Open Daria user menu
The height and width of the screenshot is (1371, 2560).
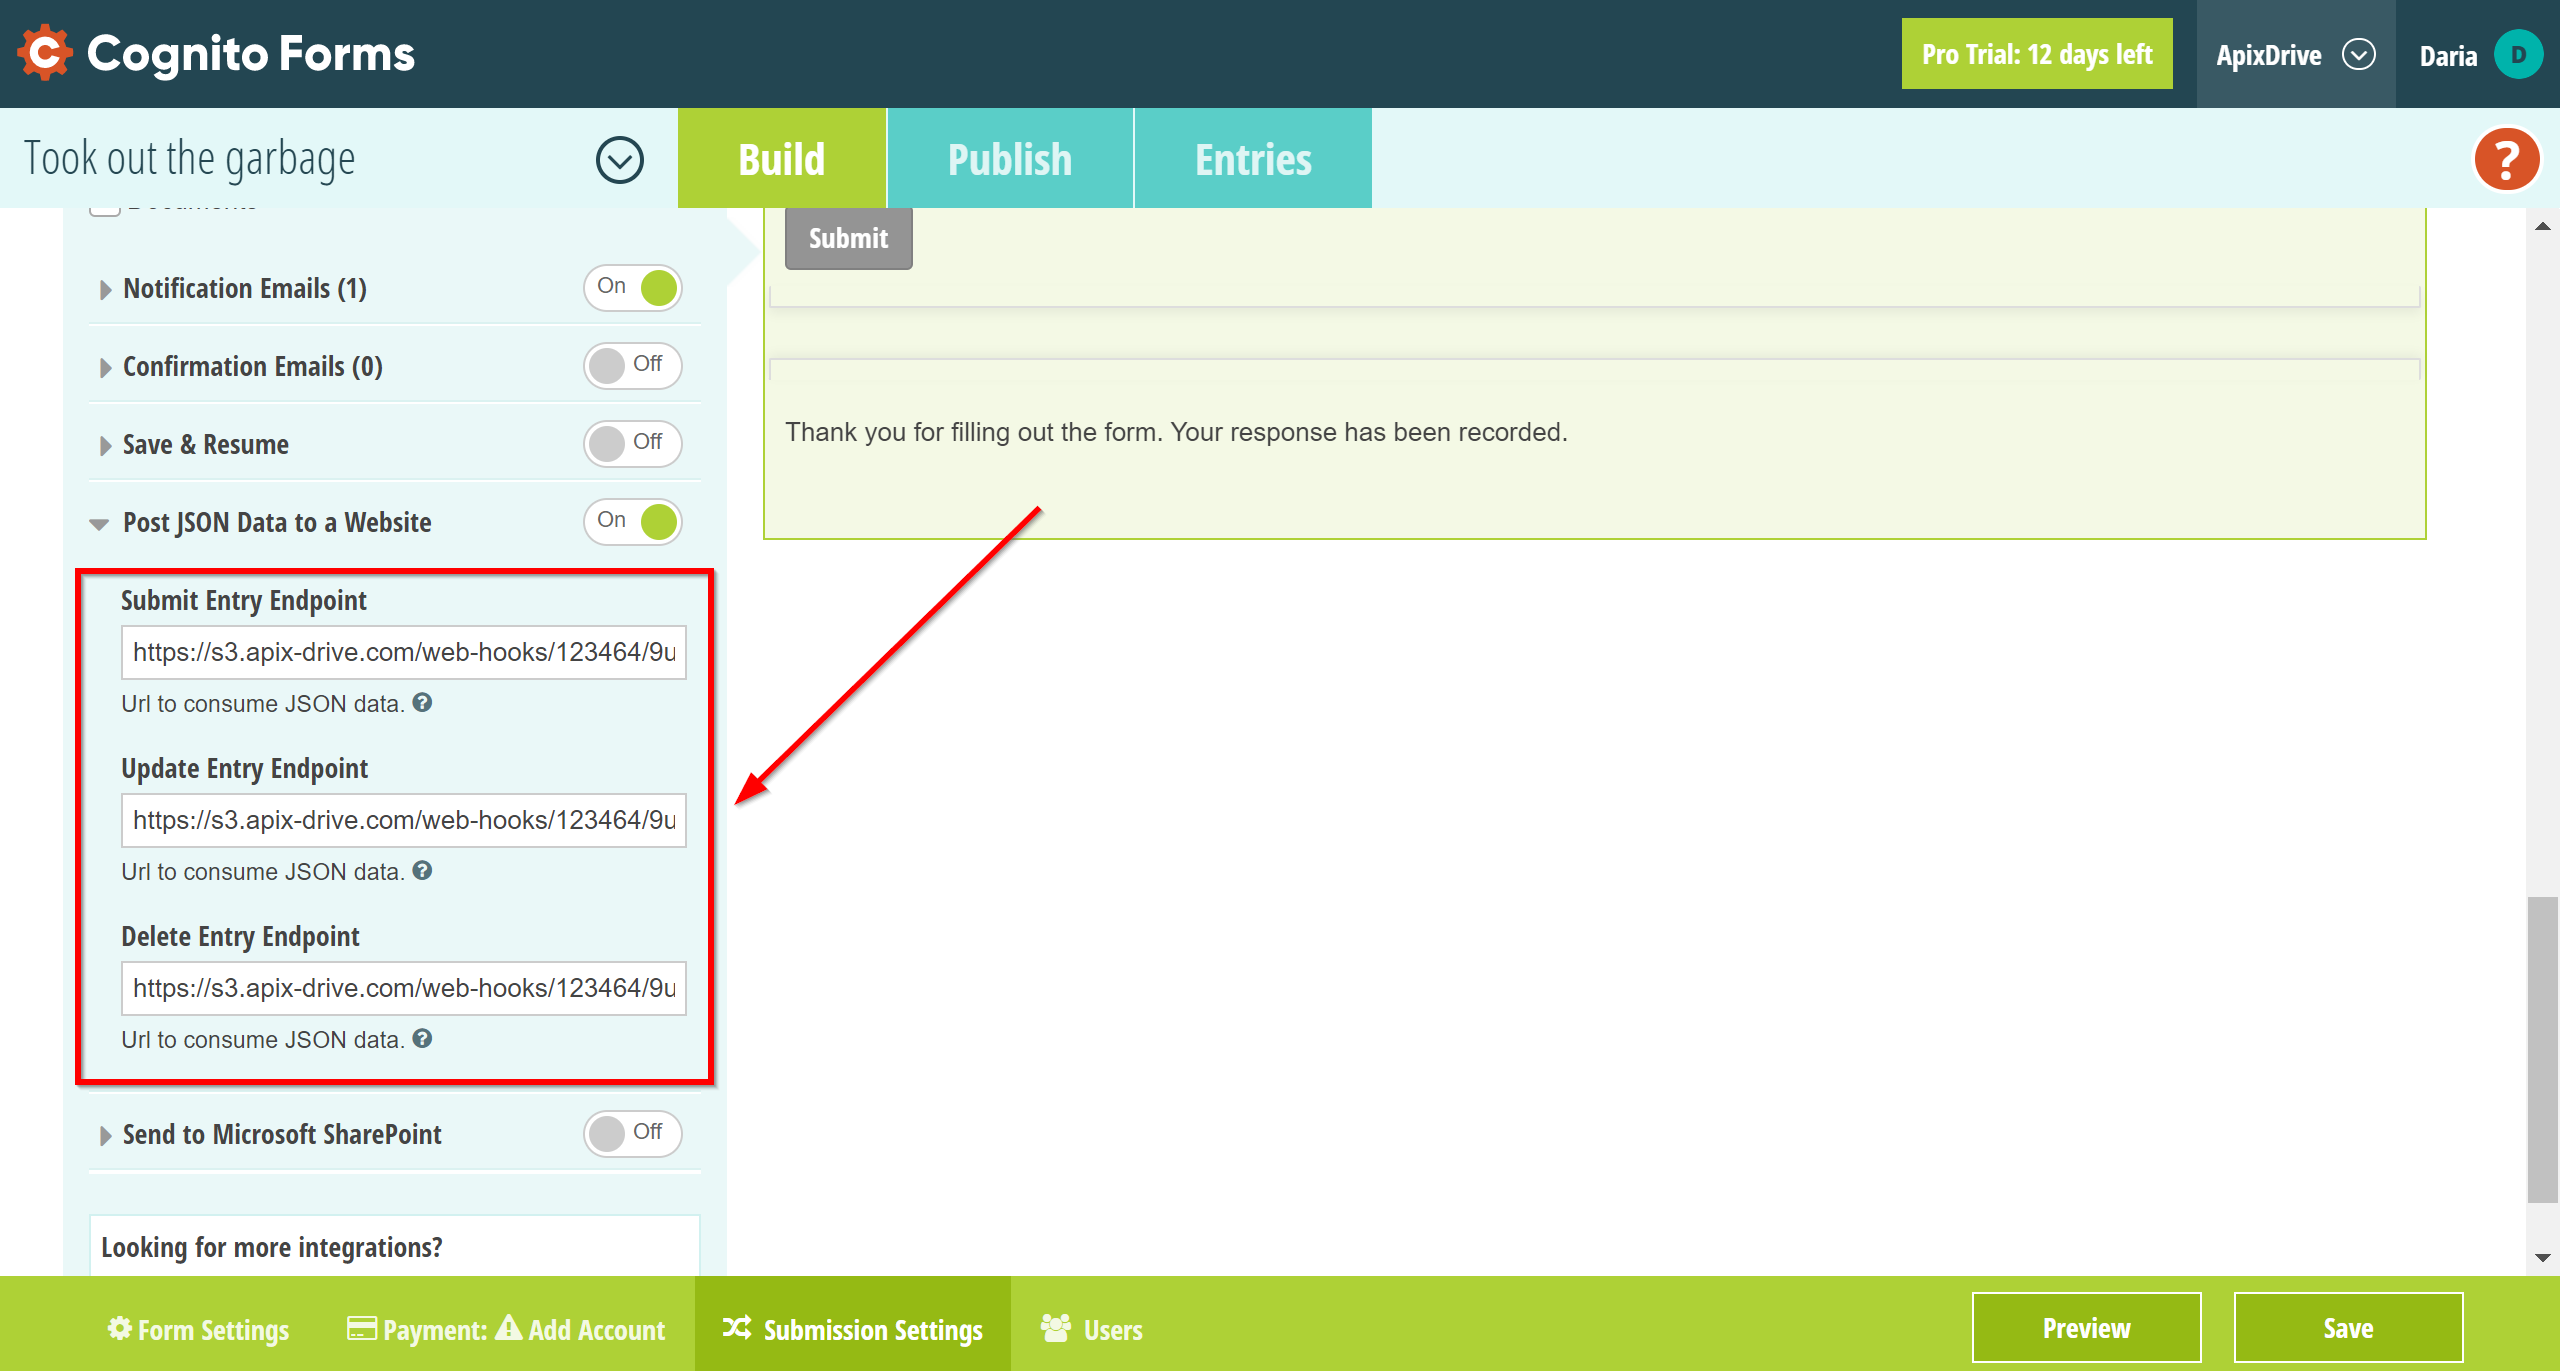pos(2479,55)
